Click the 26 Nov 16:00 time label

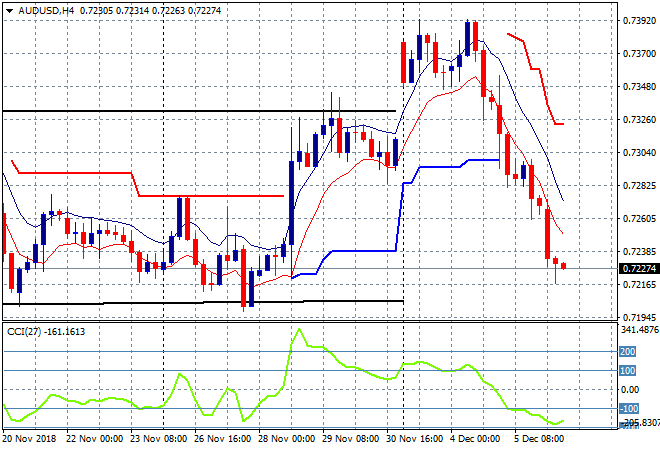(223, 439)
